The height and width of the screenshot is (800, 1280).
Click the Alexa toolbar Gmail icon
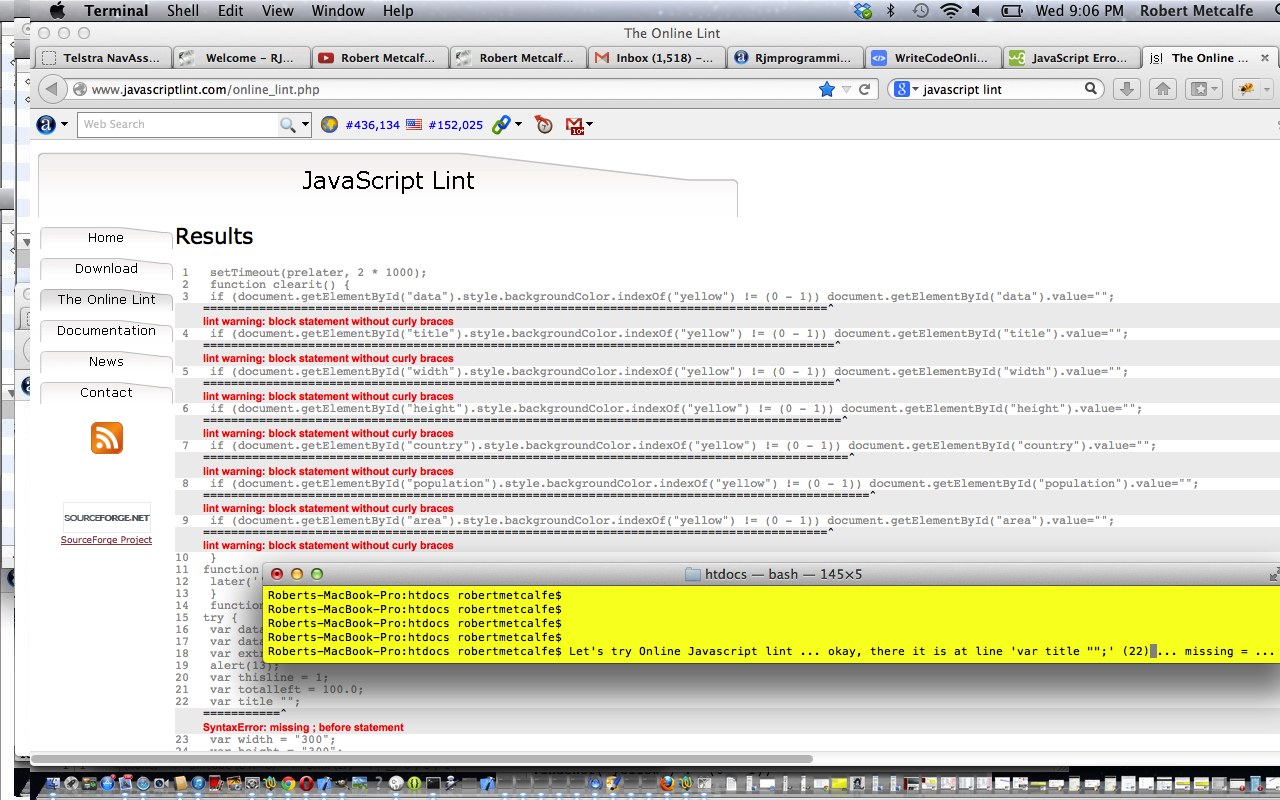point(574,126)
